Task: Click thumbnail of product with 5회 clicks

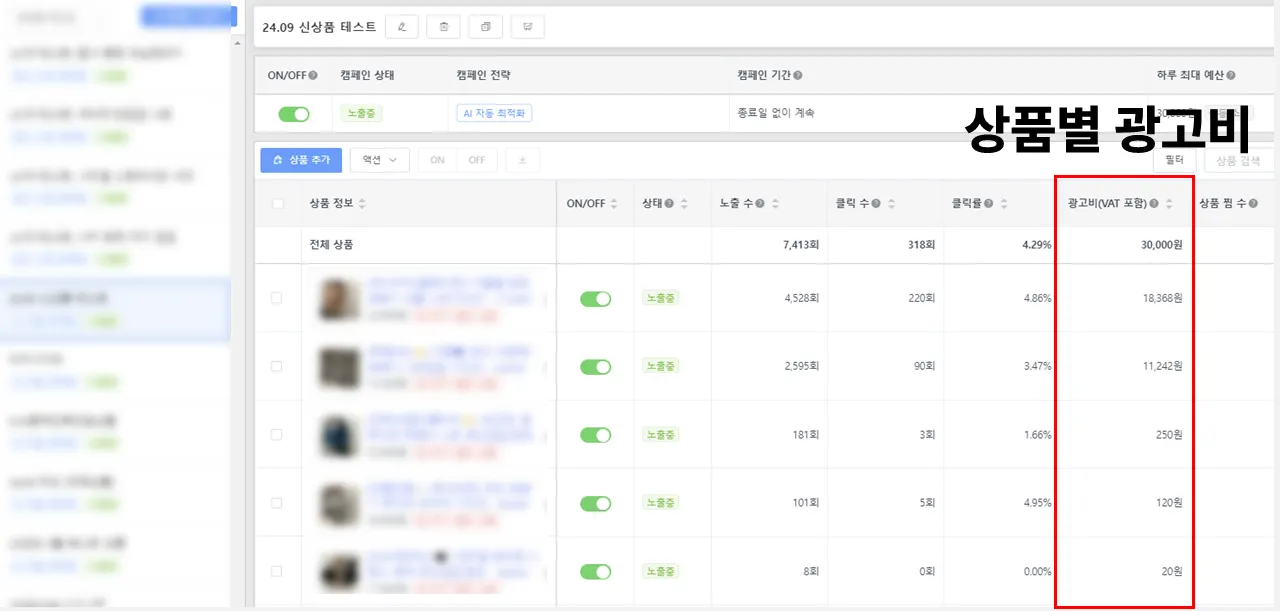Action: point(339,503)
